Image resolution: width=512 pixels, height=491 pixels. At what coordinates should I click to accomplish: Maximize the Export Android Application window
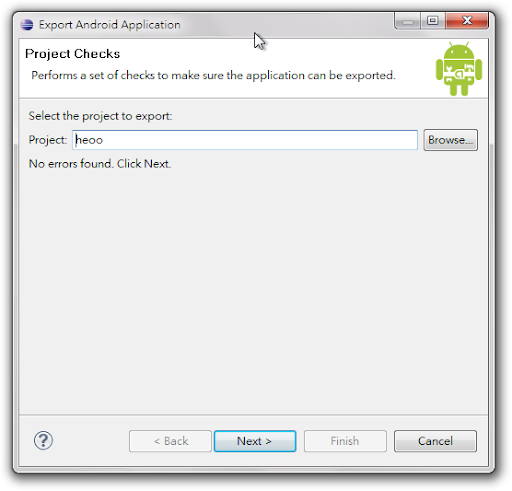coord(433,21)
